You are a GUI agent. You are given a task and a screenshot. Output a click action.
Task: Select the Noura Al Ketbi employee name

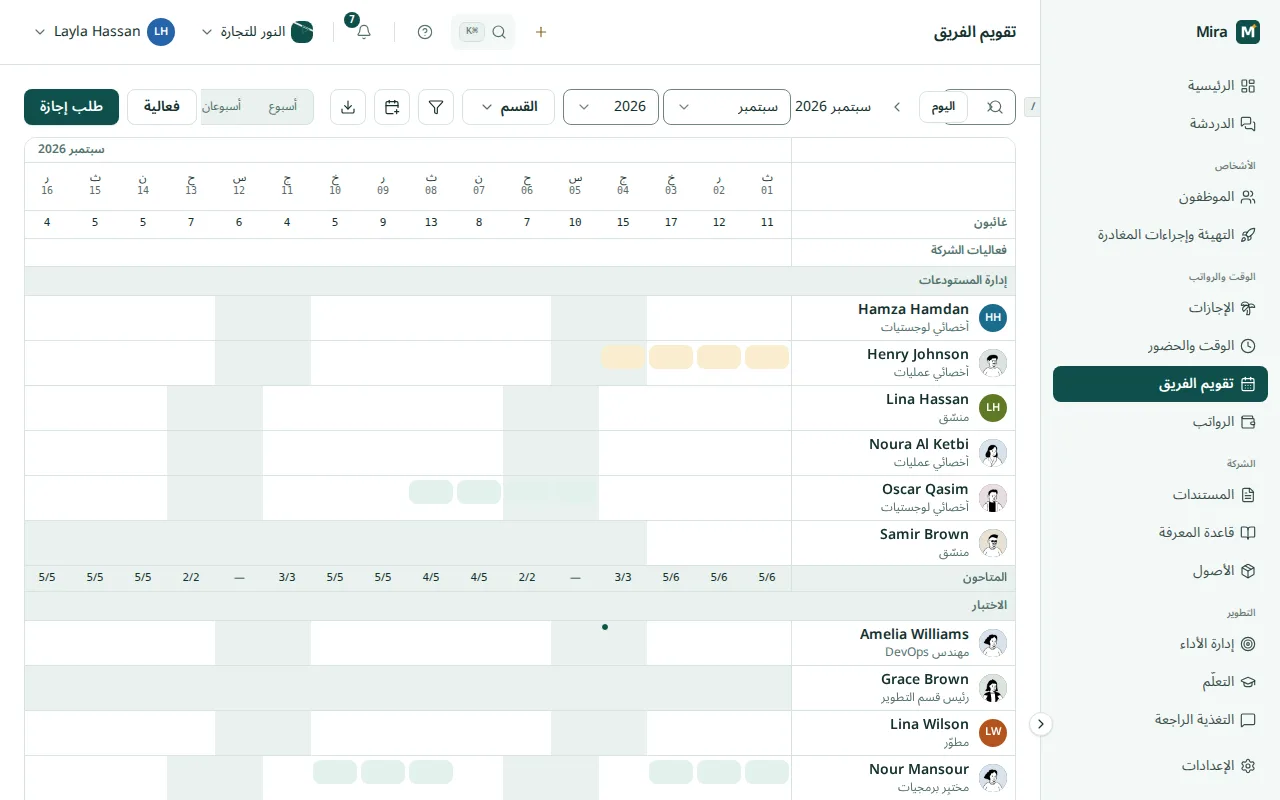point(919,444)
